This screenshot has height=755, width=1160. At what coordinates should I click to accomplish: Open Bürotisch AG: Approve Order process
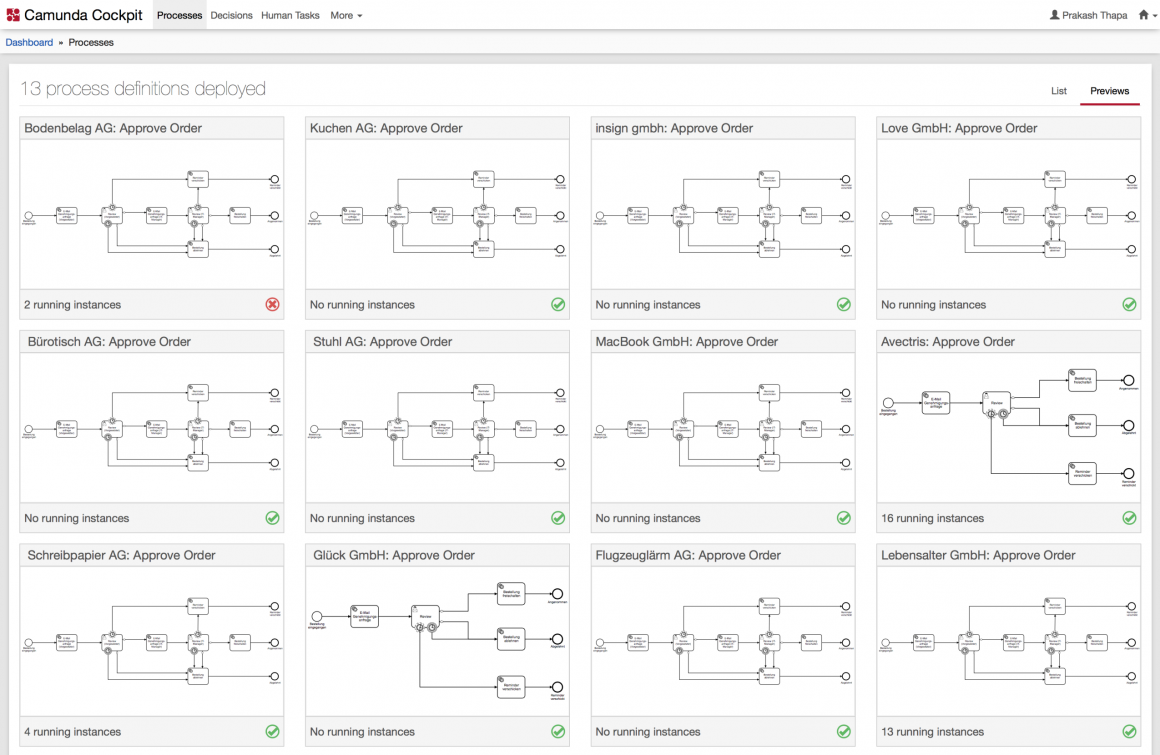pyautogui.click(x=109, y=342)
